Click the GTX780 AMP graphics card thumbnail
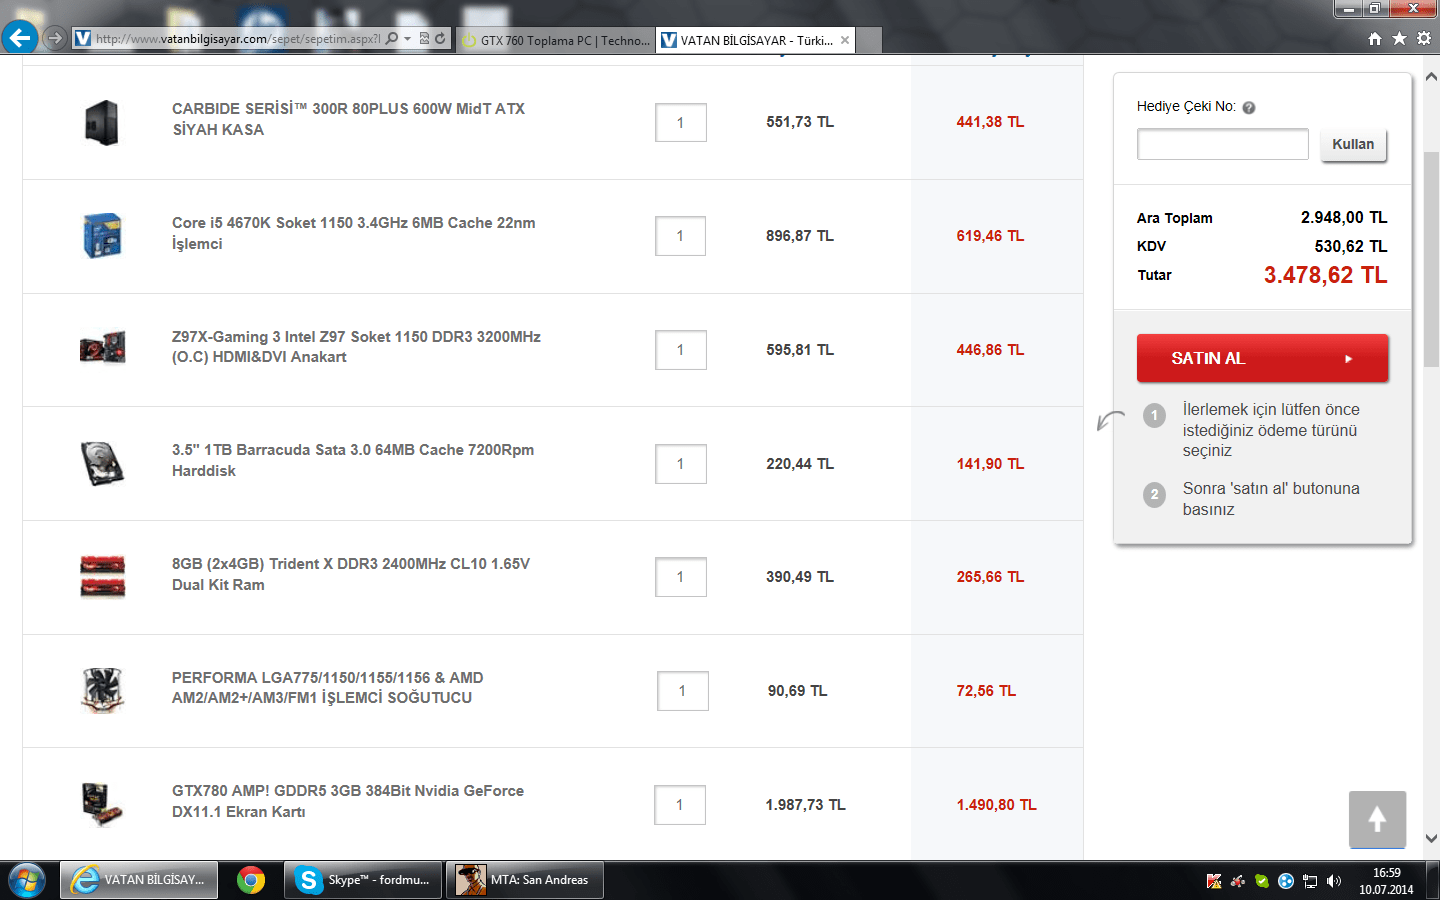Viewport: 1440px width, 900px height. point(102,804)
